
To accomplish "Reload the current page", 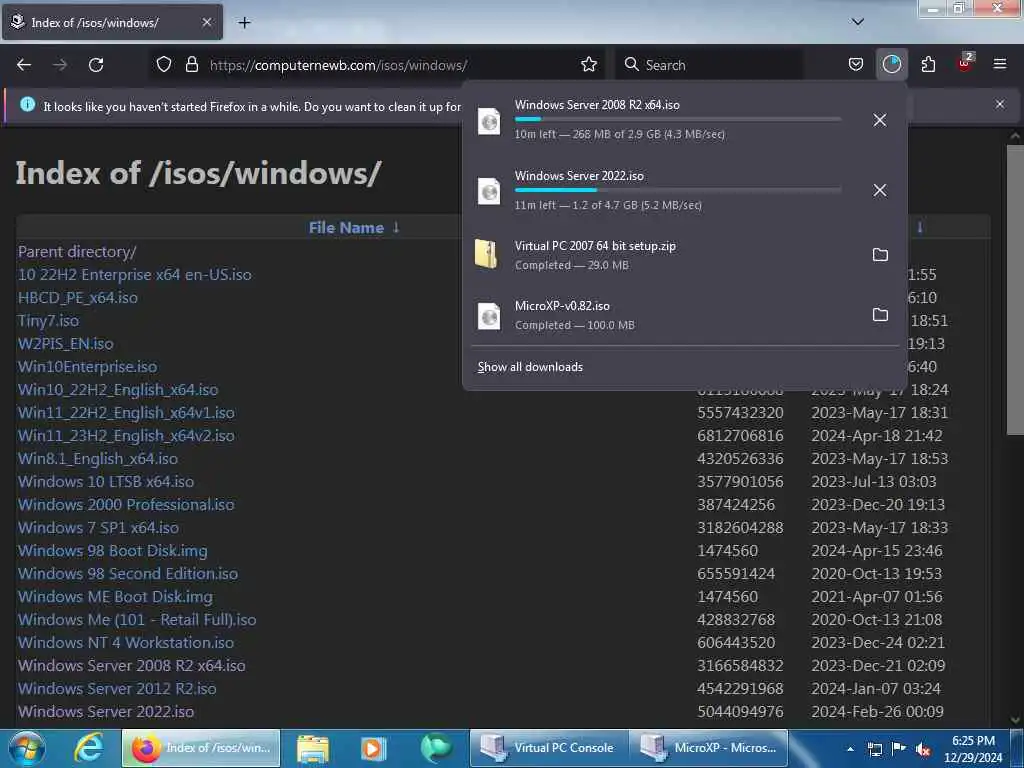I will (96, 65).
